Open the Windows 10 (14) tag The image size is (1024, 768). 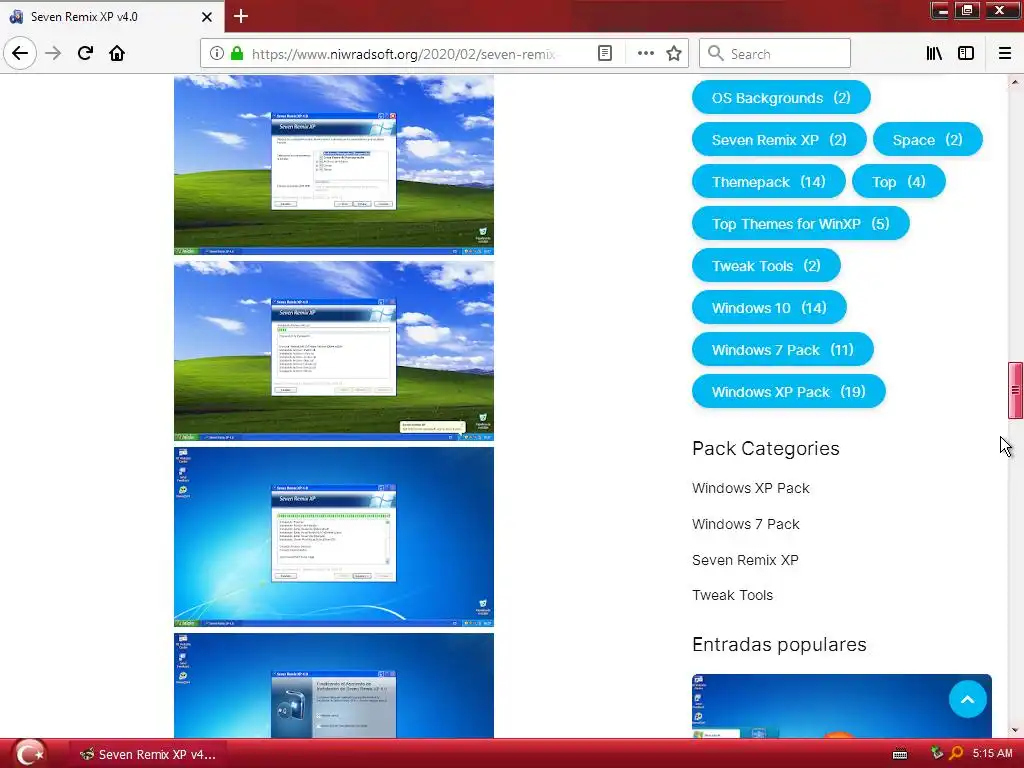(769, 308)
